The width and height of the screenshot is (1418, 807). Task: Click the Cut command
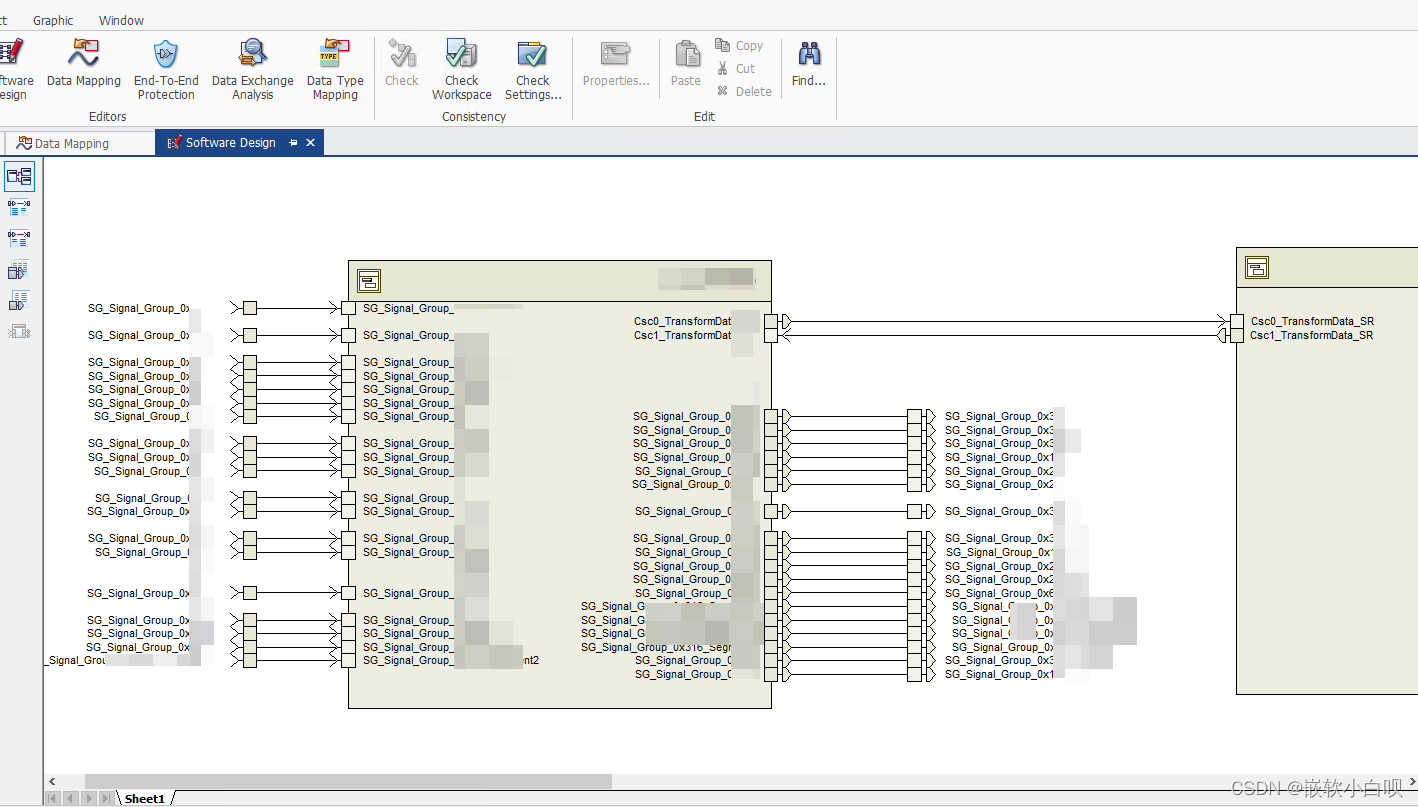(x=737, y=68)
